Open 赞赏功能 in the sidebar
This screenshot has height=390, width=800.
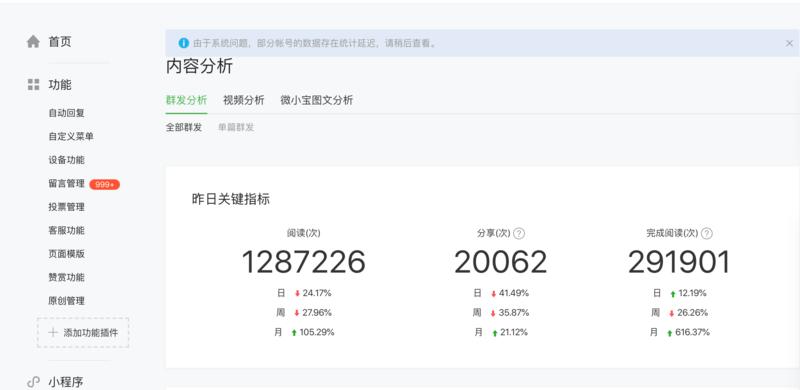point(66,278)
